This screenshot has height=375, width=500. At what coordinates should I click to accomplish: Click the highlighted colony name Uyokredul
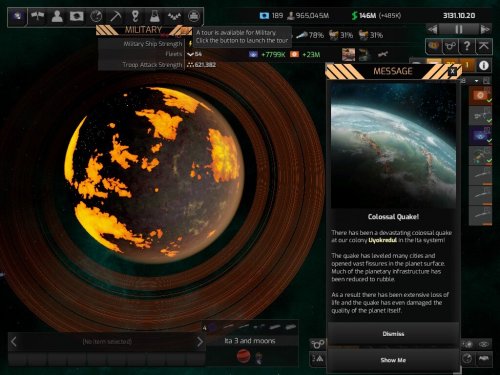382,240
